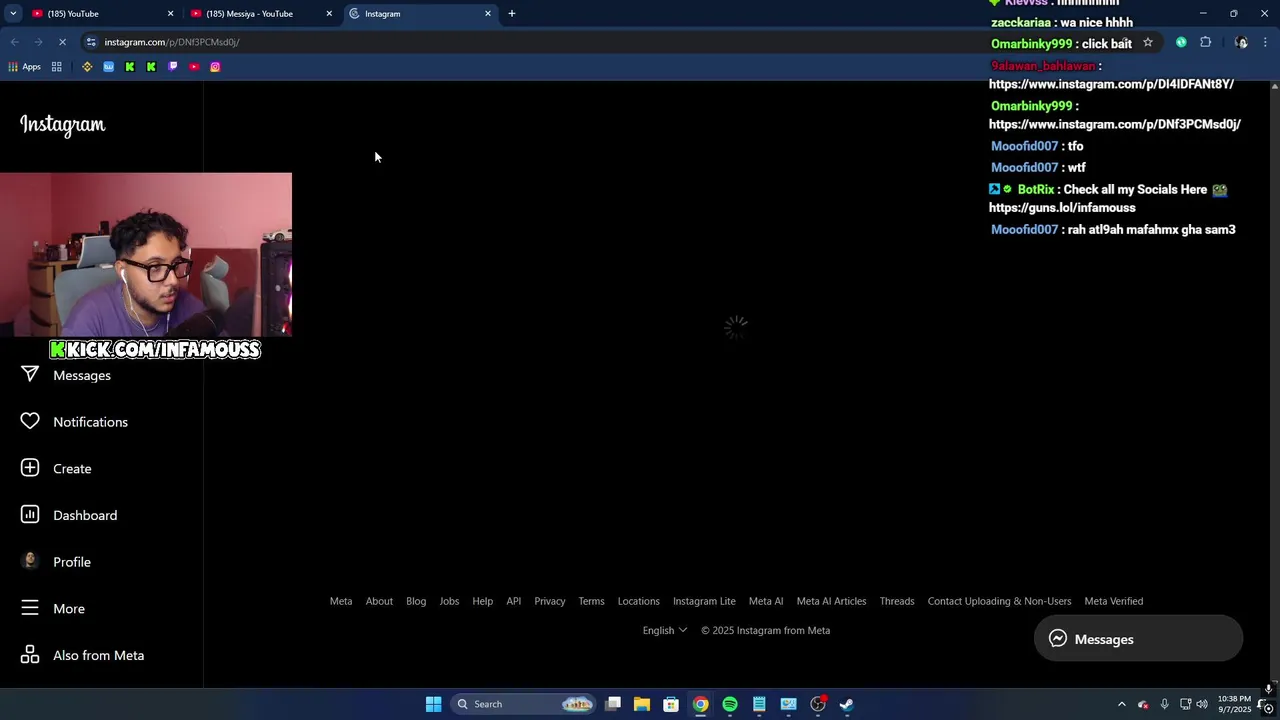Open the Dashboard chart sidebar icon
Screen dimensions: 1280x720
click(x=30, y=515)
